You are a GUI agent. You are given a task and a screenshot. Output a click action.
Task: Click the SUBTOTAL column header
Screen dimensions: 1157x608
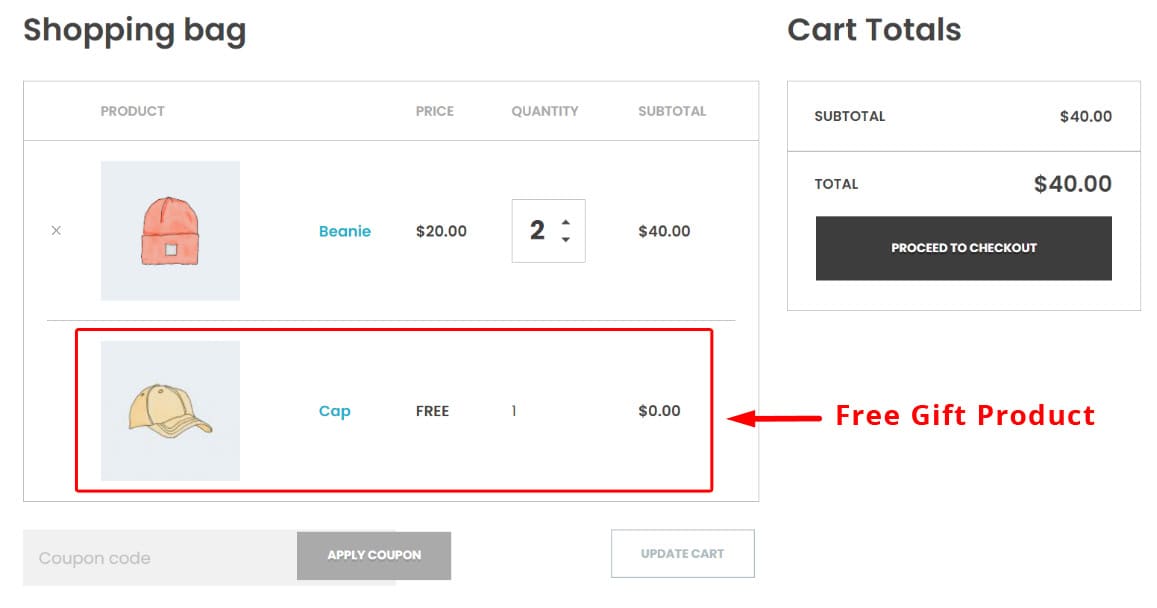(671, 111)
